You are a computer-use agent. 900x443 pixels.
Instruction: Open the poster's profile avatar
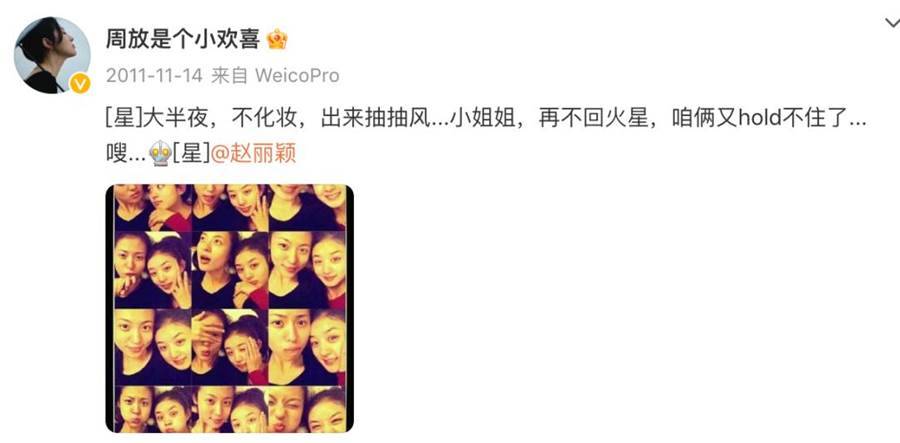pyautogui.click(x=52, y=55)
